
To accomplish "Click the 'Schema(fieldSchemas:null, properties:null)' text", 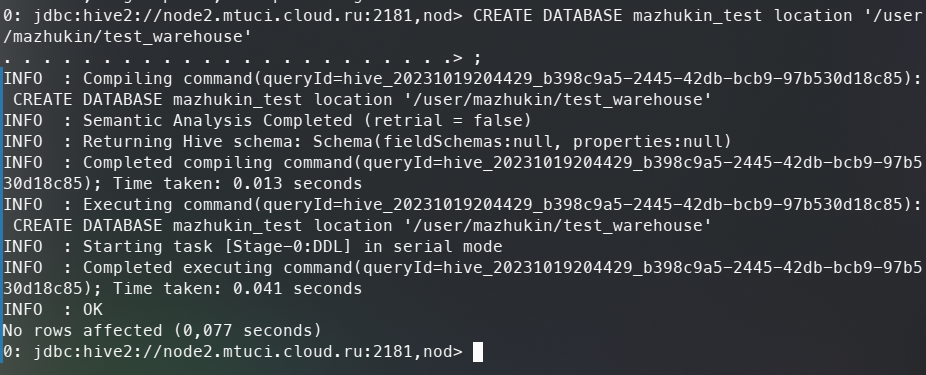I will coord(522,142).
